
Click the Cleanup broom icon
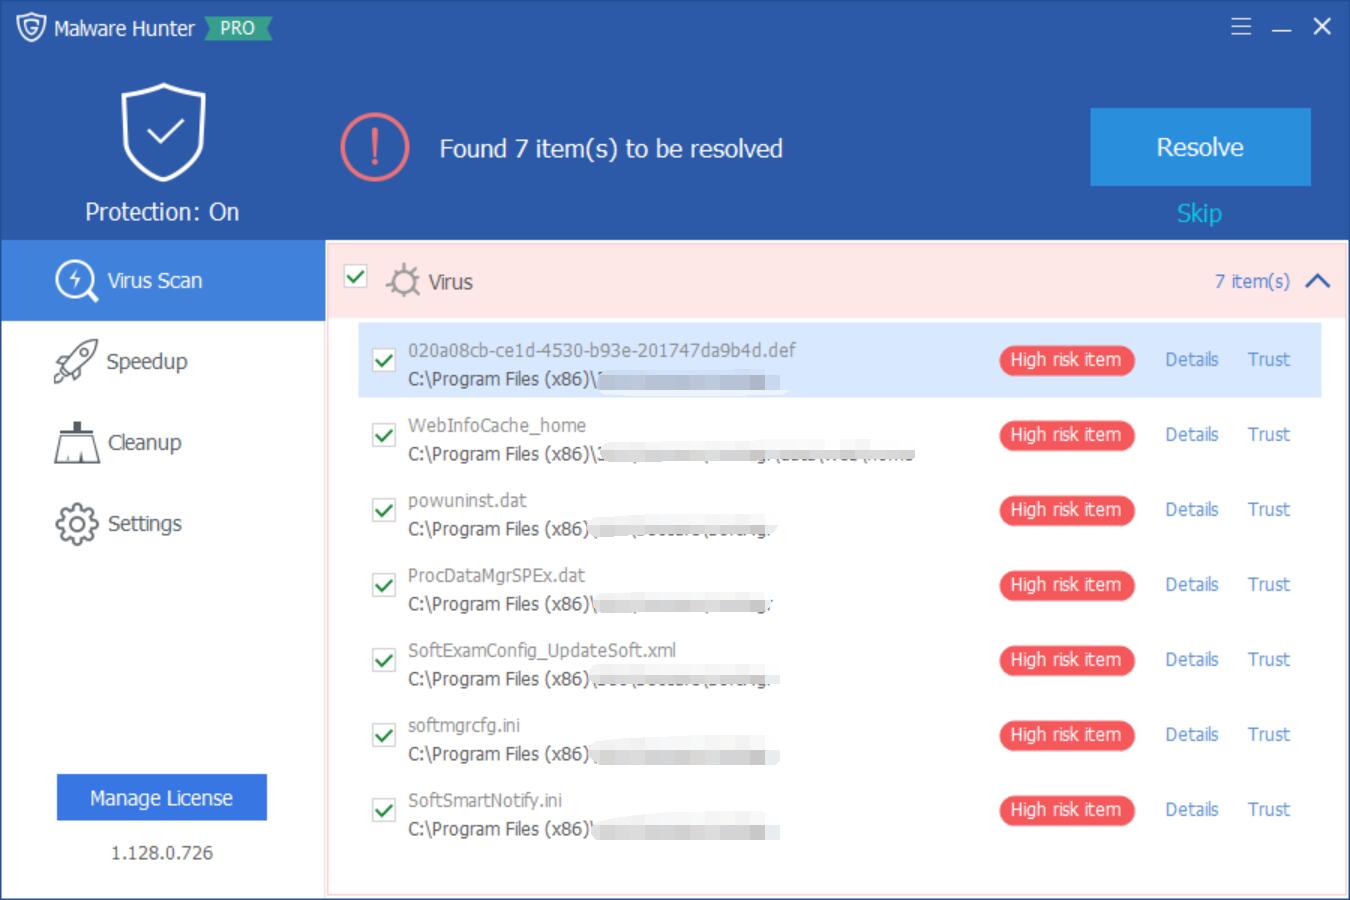(x=76, y=443)
